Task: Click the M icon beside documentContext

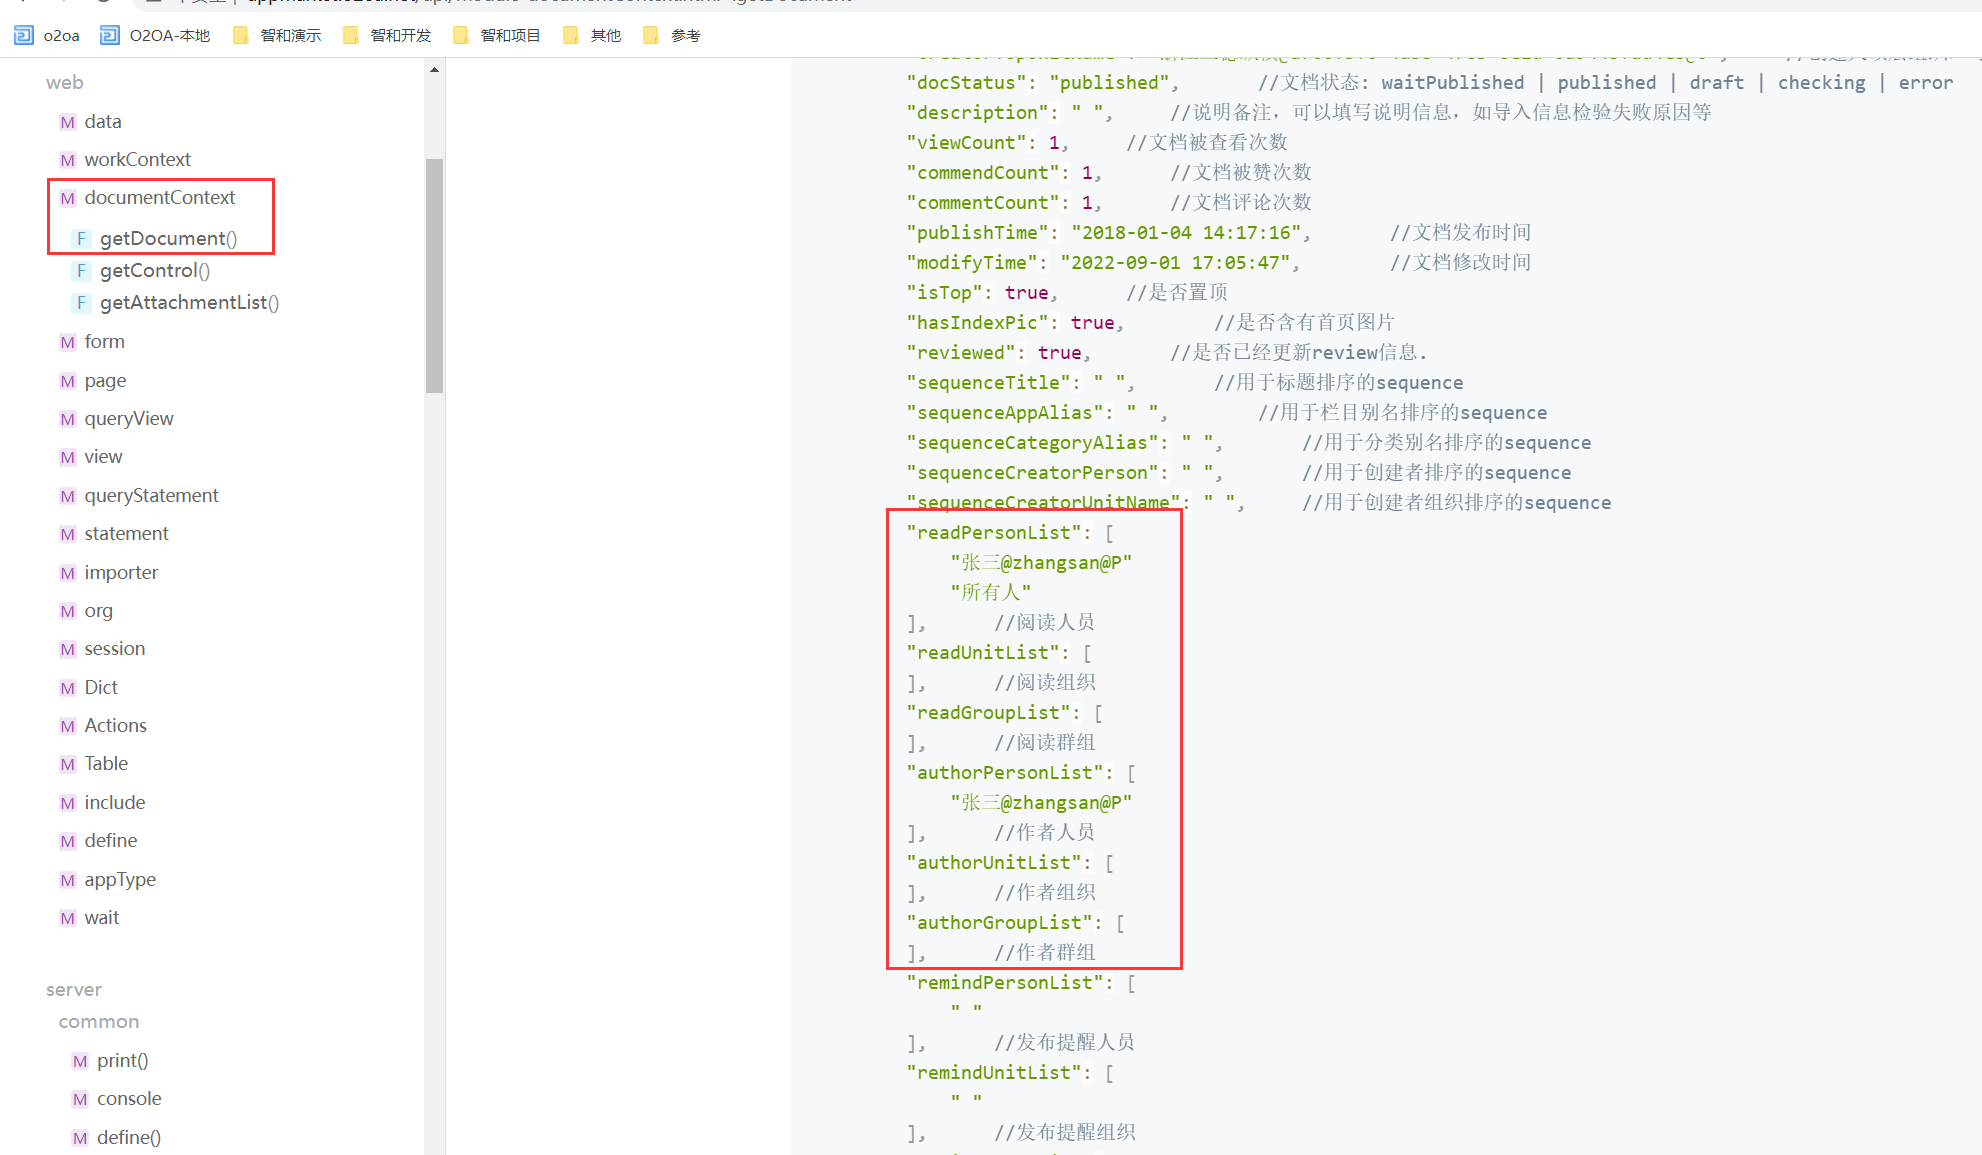Action: click(x=68, y=198)
